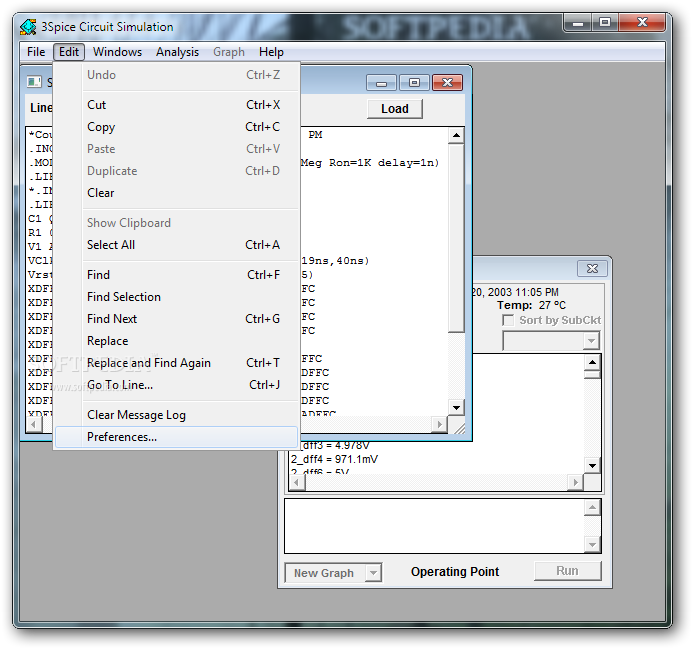
Task: Click netlist horizontal scroll left arrow
Action: (34, 424)
